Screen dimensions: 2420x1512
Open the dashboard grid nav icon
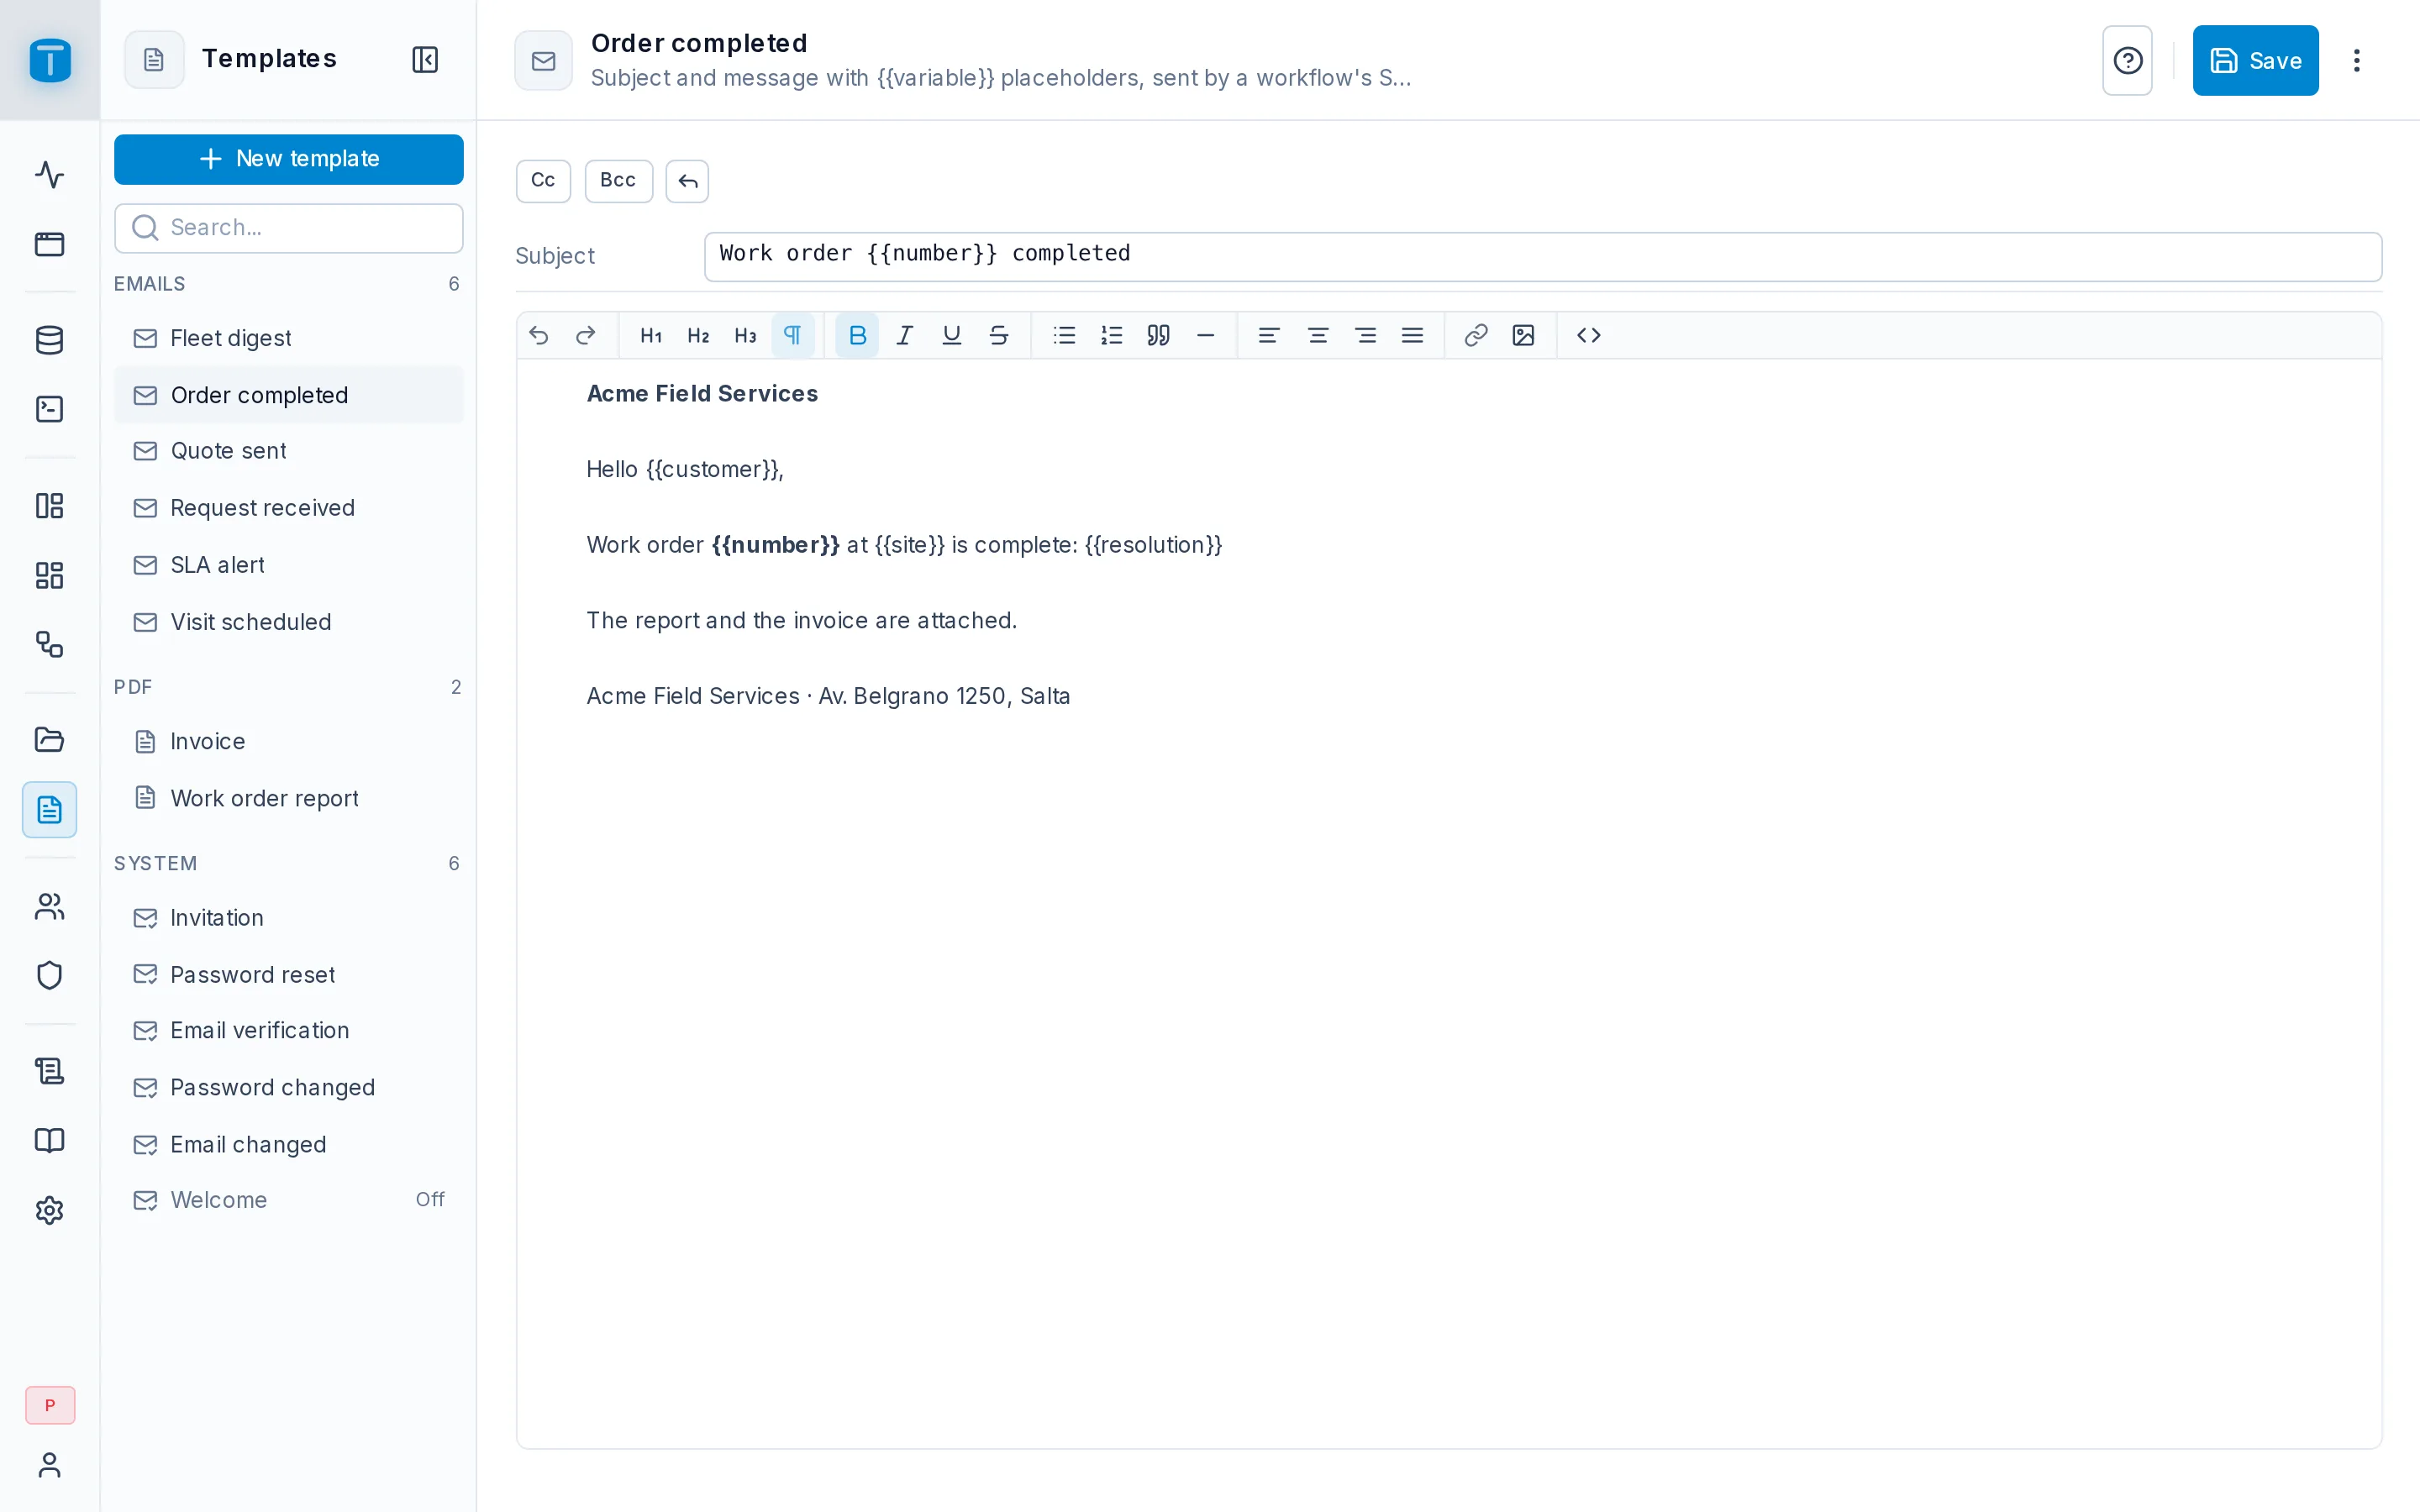50,575
